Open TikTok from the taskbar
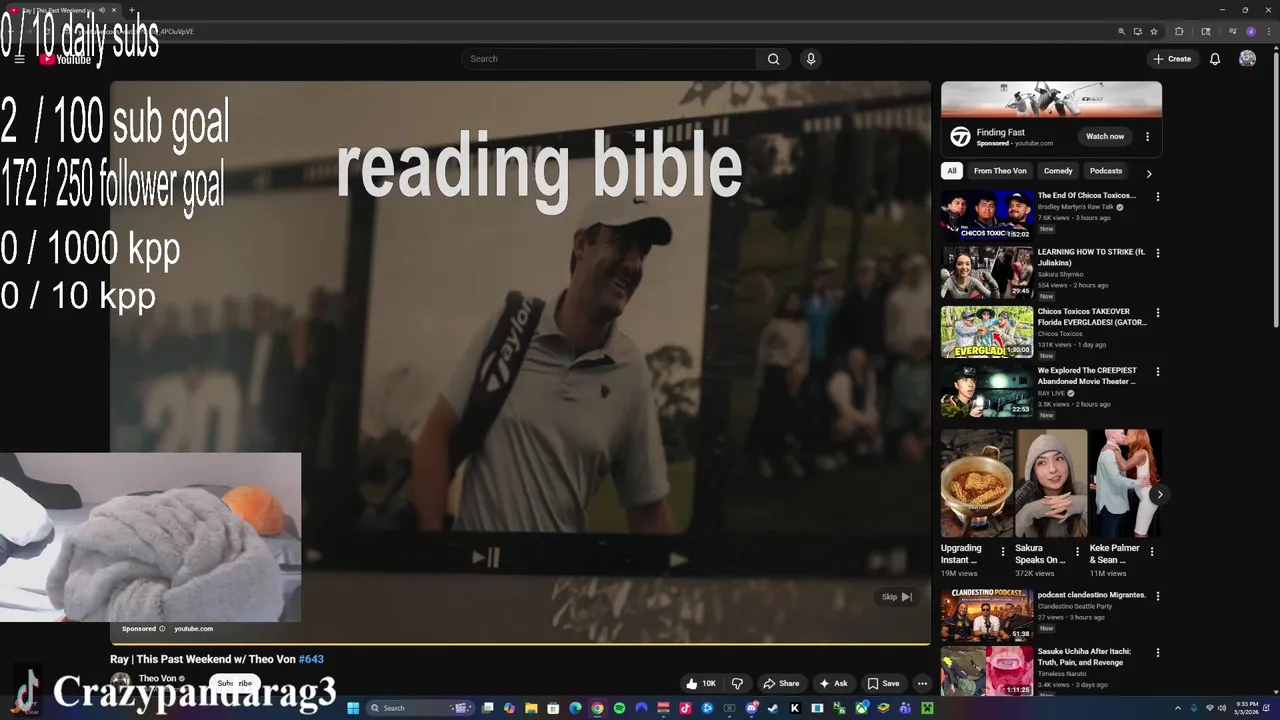 coord(685,708)
